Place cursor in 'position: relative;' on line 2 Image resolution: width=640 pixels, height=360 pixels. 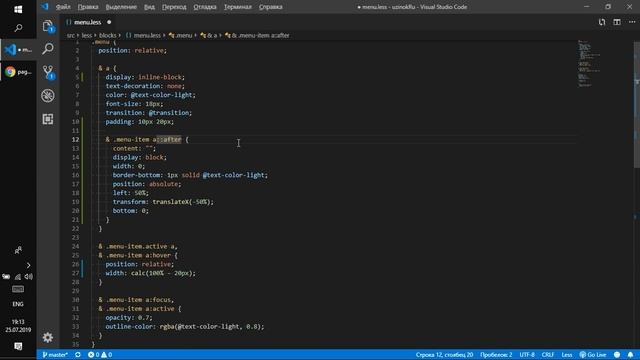tap(132, 51)
